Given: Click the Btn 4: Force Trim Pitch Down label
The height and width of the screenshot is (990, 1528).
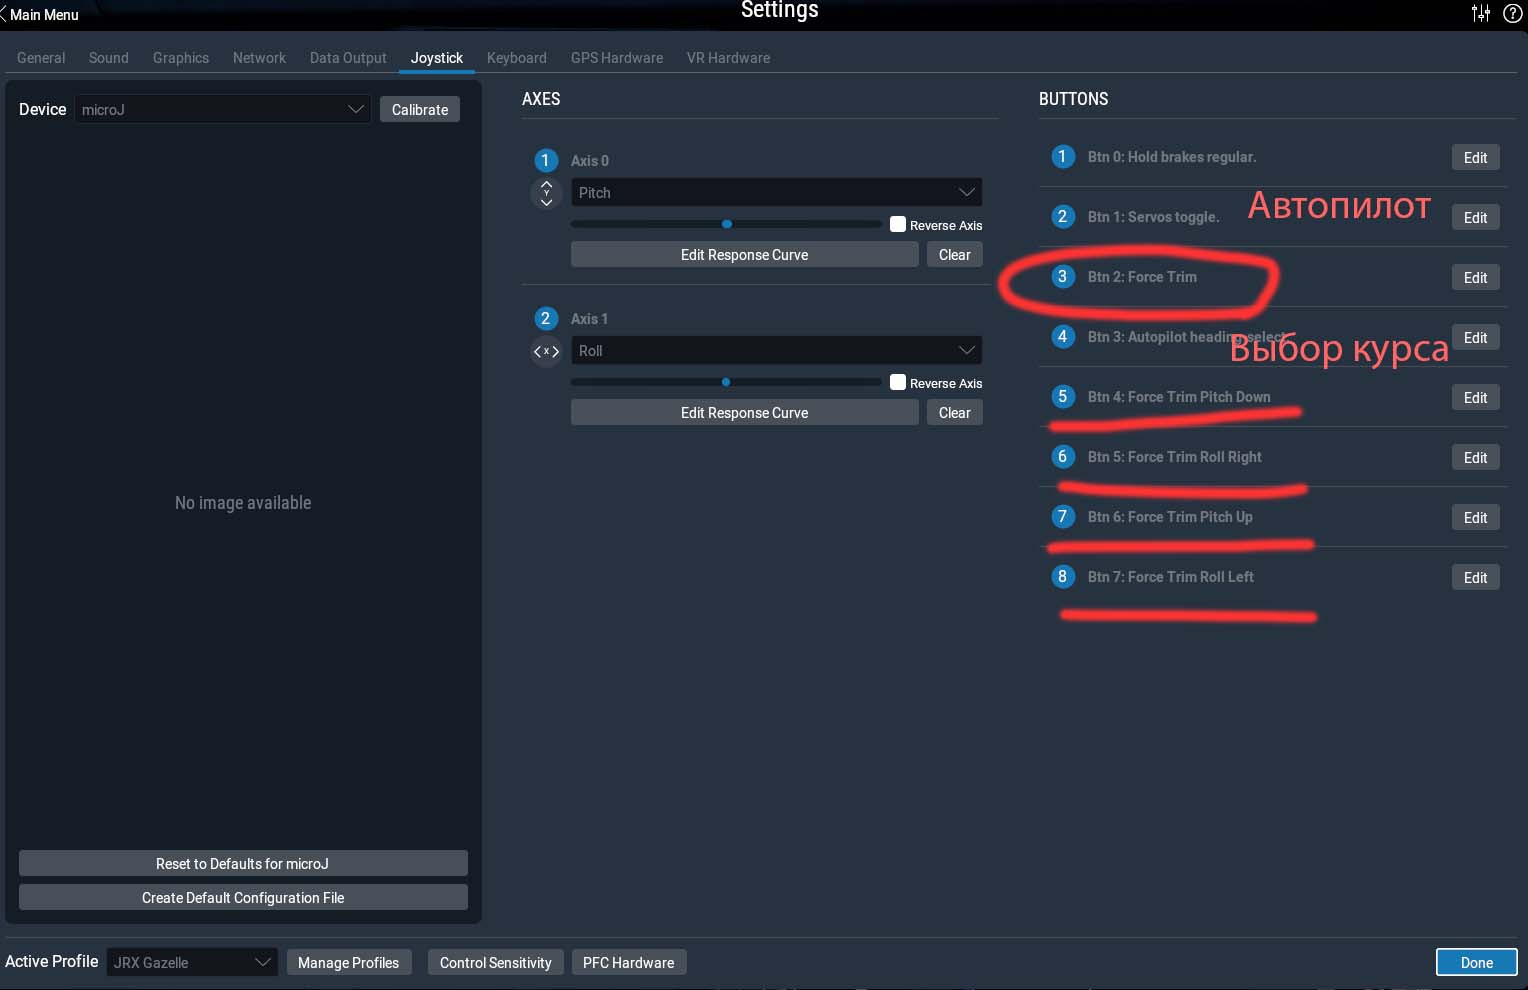Looking at the screenshot, I should click(1179, 397).
